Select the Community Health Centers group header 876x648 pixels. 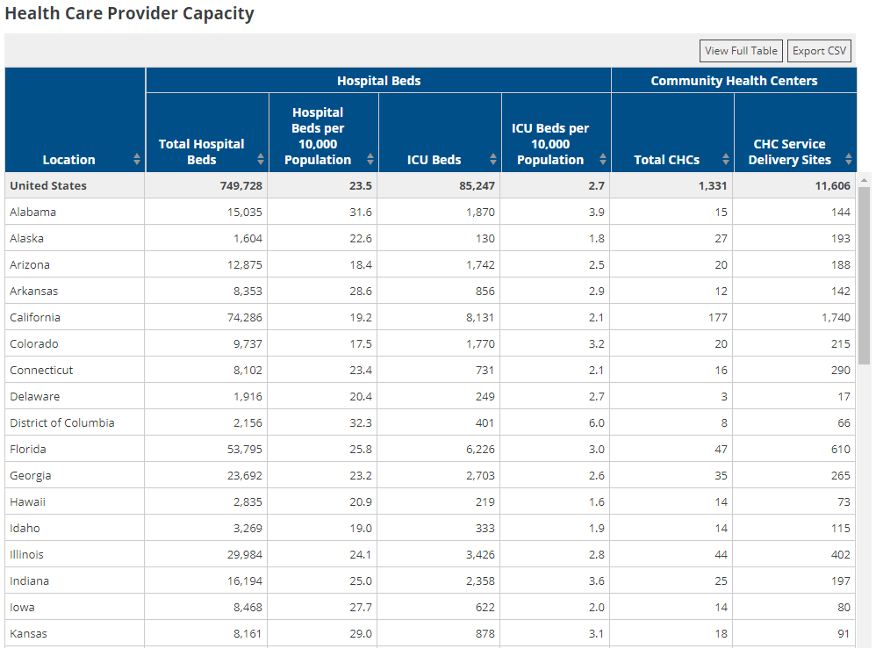tap(733, 81)
